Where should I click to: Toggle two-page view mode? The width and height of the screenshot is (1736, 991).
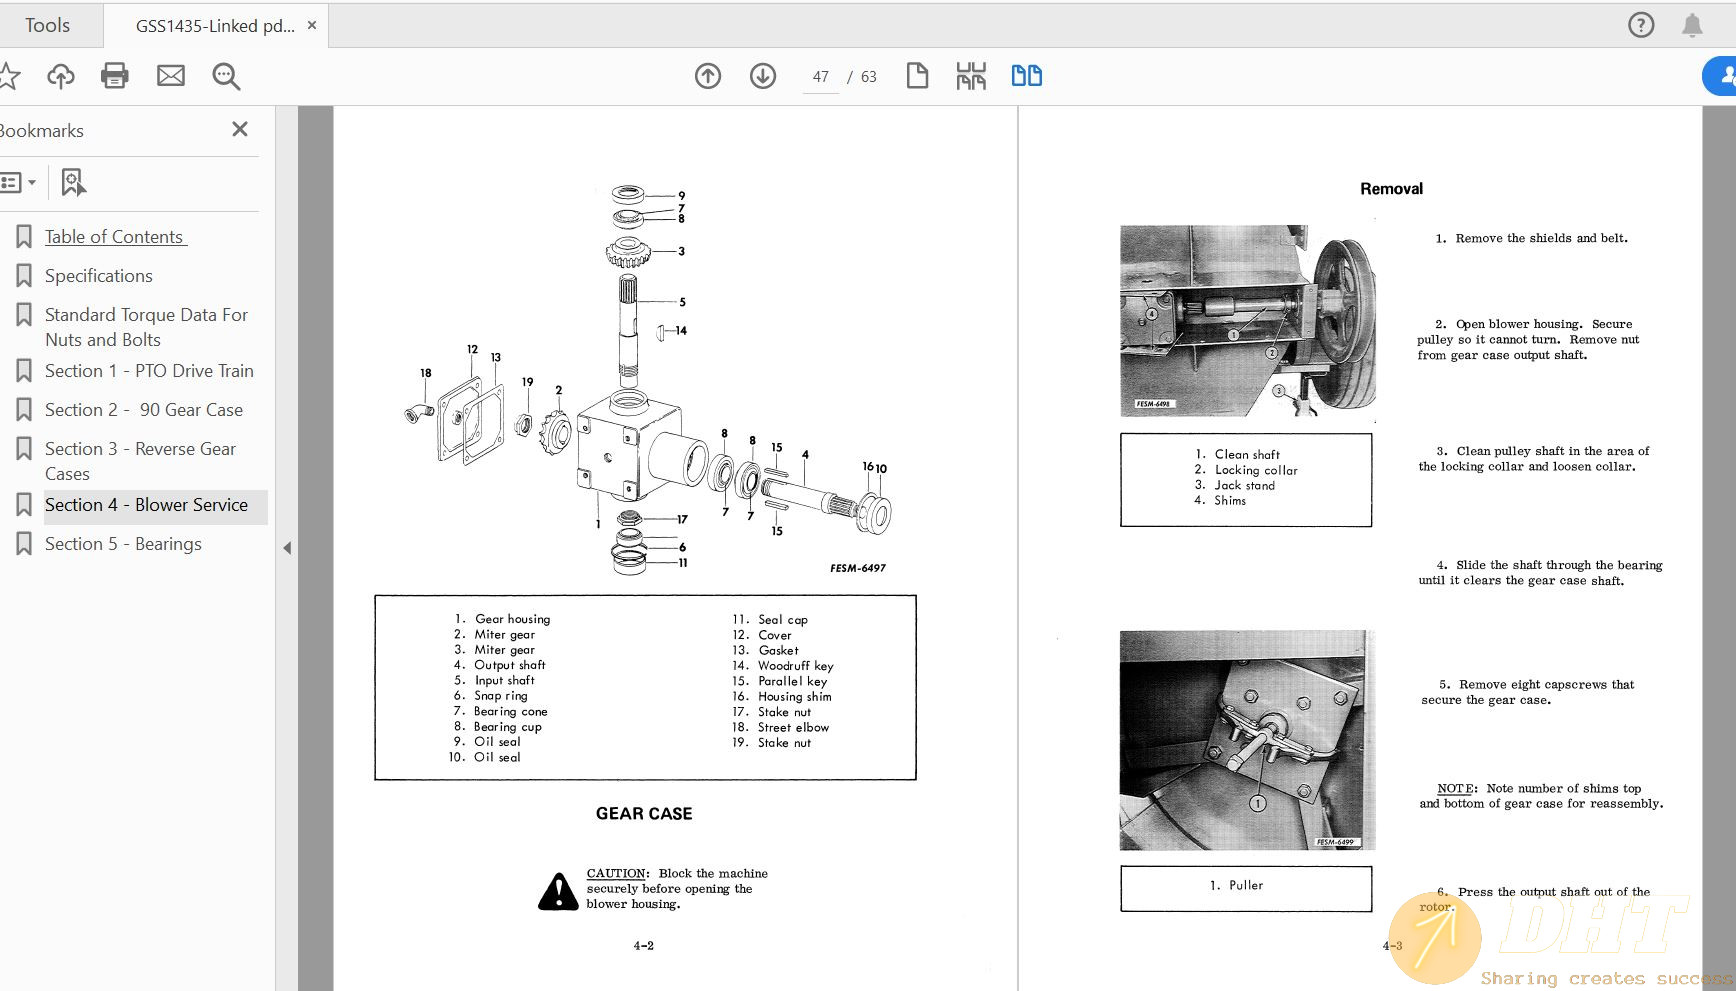(x=1026, y=76)
